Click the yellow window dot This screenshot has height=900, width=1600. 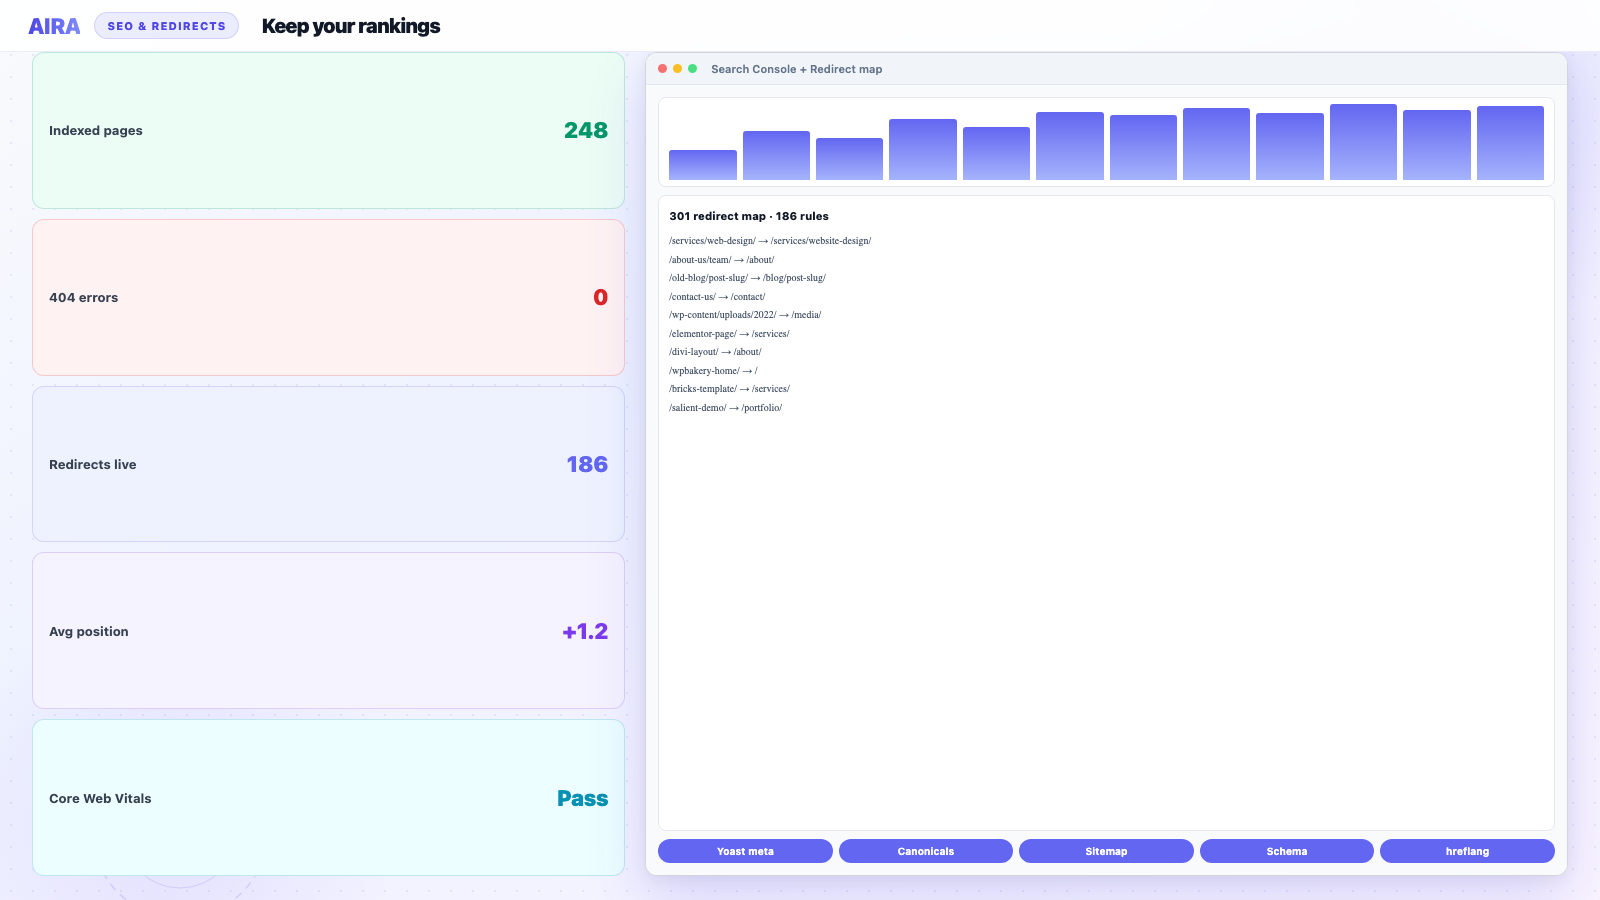pos(678,69)
